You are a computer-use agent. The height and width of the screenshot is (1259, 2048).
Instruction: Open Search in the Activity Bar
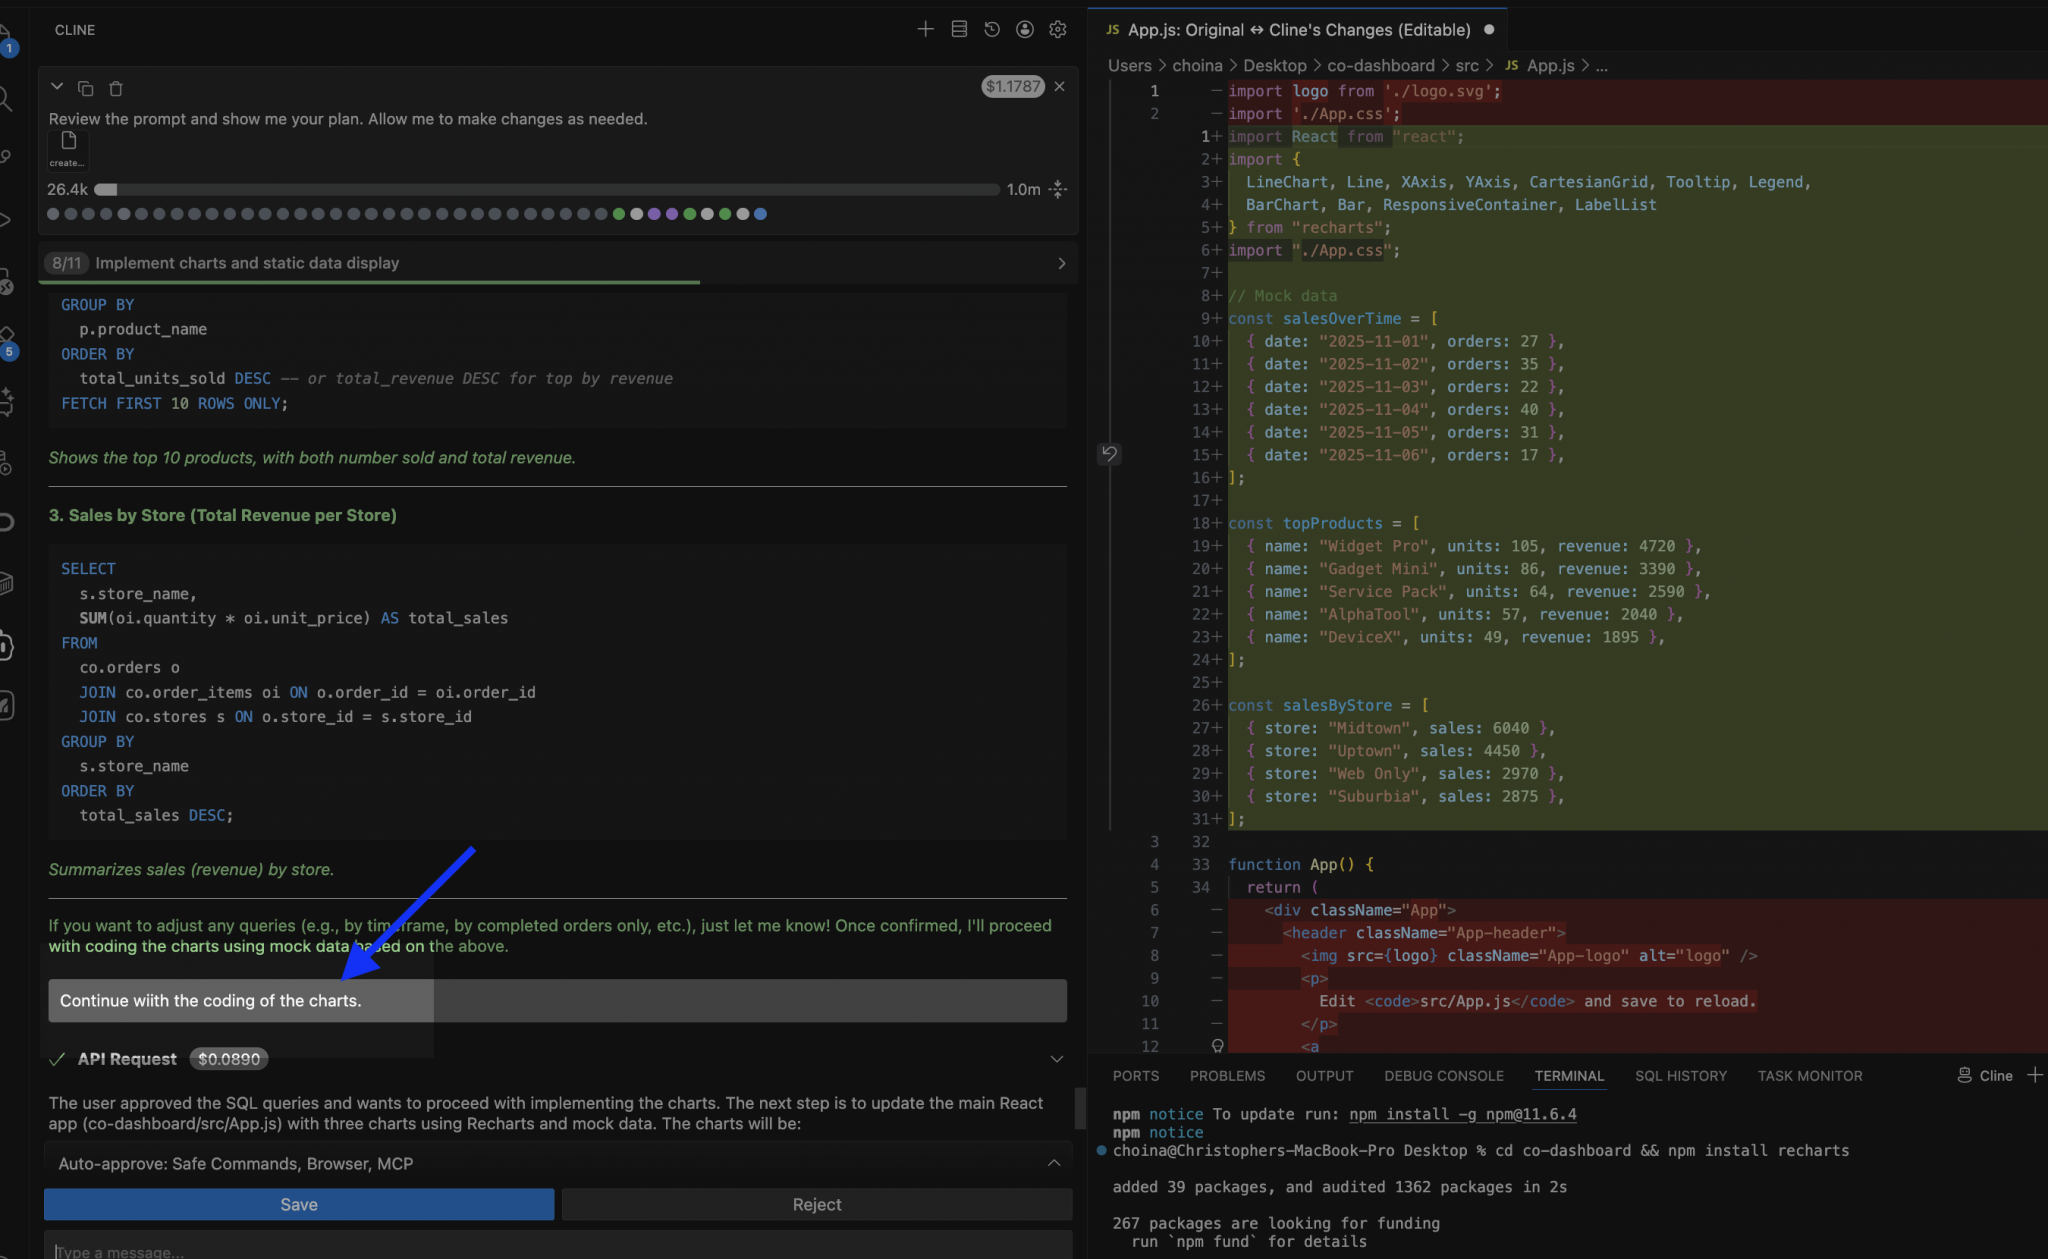coord(4,98)
